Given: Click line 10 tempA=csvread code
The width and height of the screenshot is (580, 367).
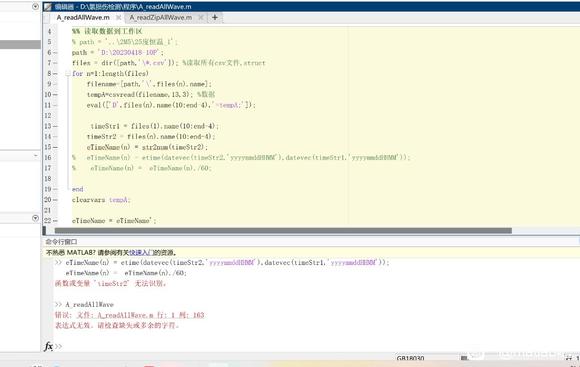Looking at the screenshot, I should pos(151,95).
